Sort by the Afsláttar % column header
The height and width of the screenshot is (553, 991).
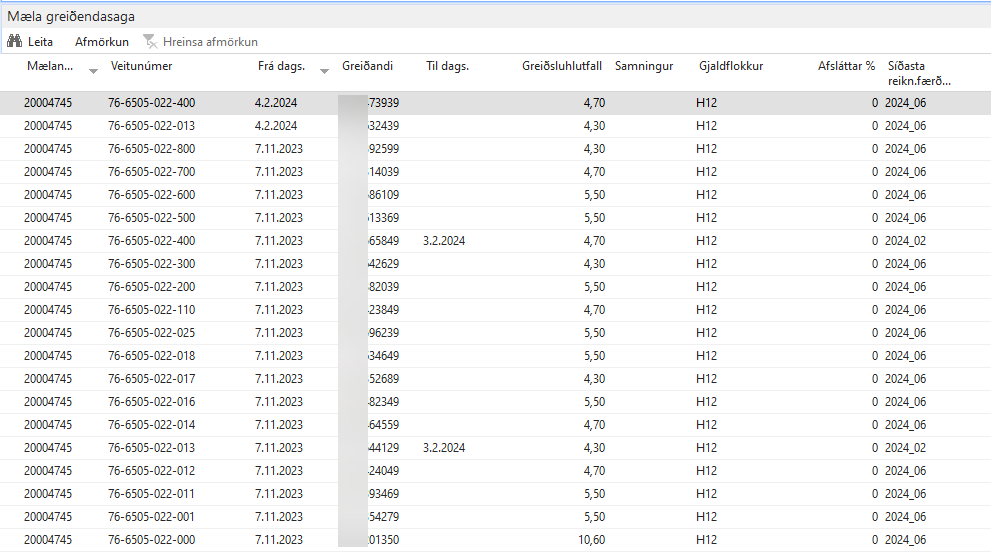(x=846, y=66)
